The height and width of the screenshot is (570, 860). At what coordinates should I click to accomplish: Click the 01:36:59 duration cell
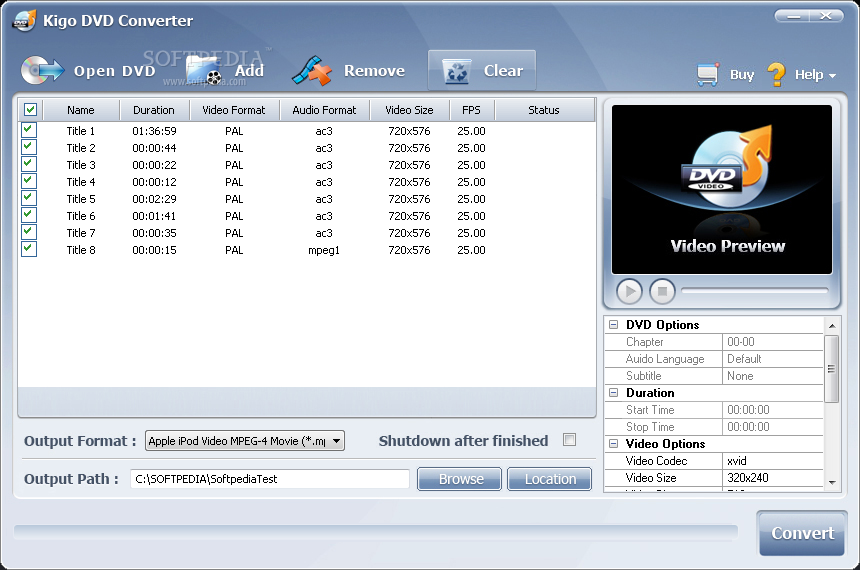154,131
